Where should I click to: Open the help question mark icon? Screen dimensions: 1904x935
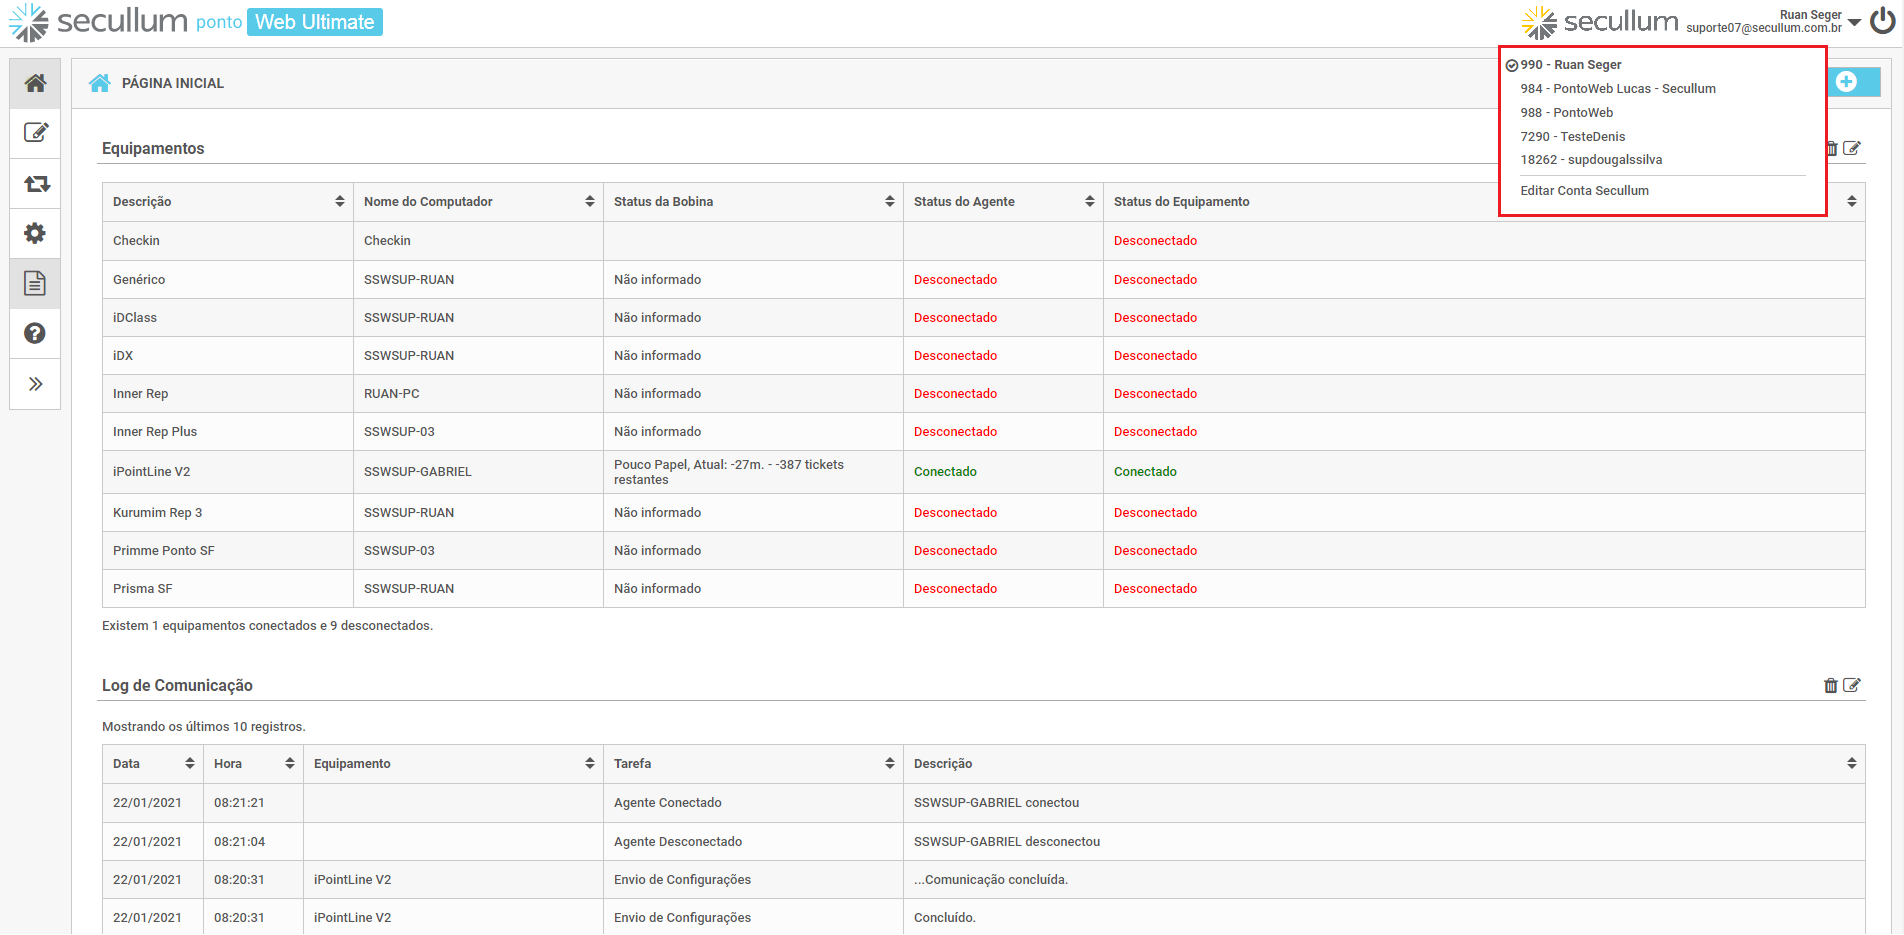tap(35, 333)
